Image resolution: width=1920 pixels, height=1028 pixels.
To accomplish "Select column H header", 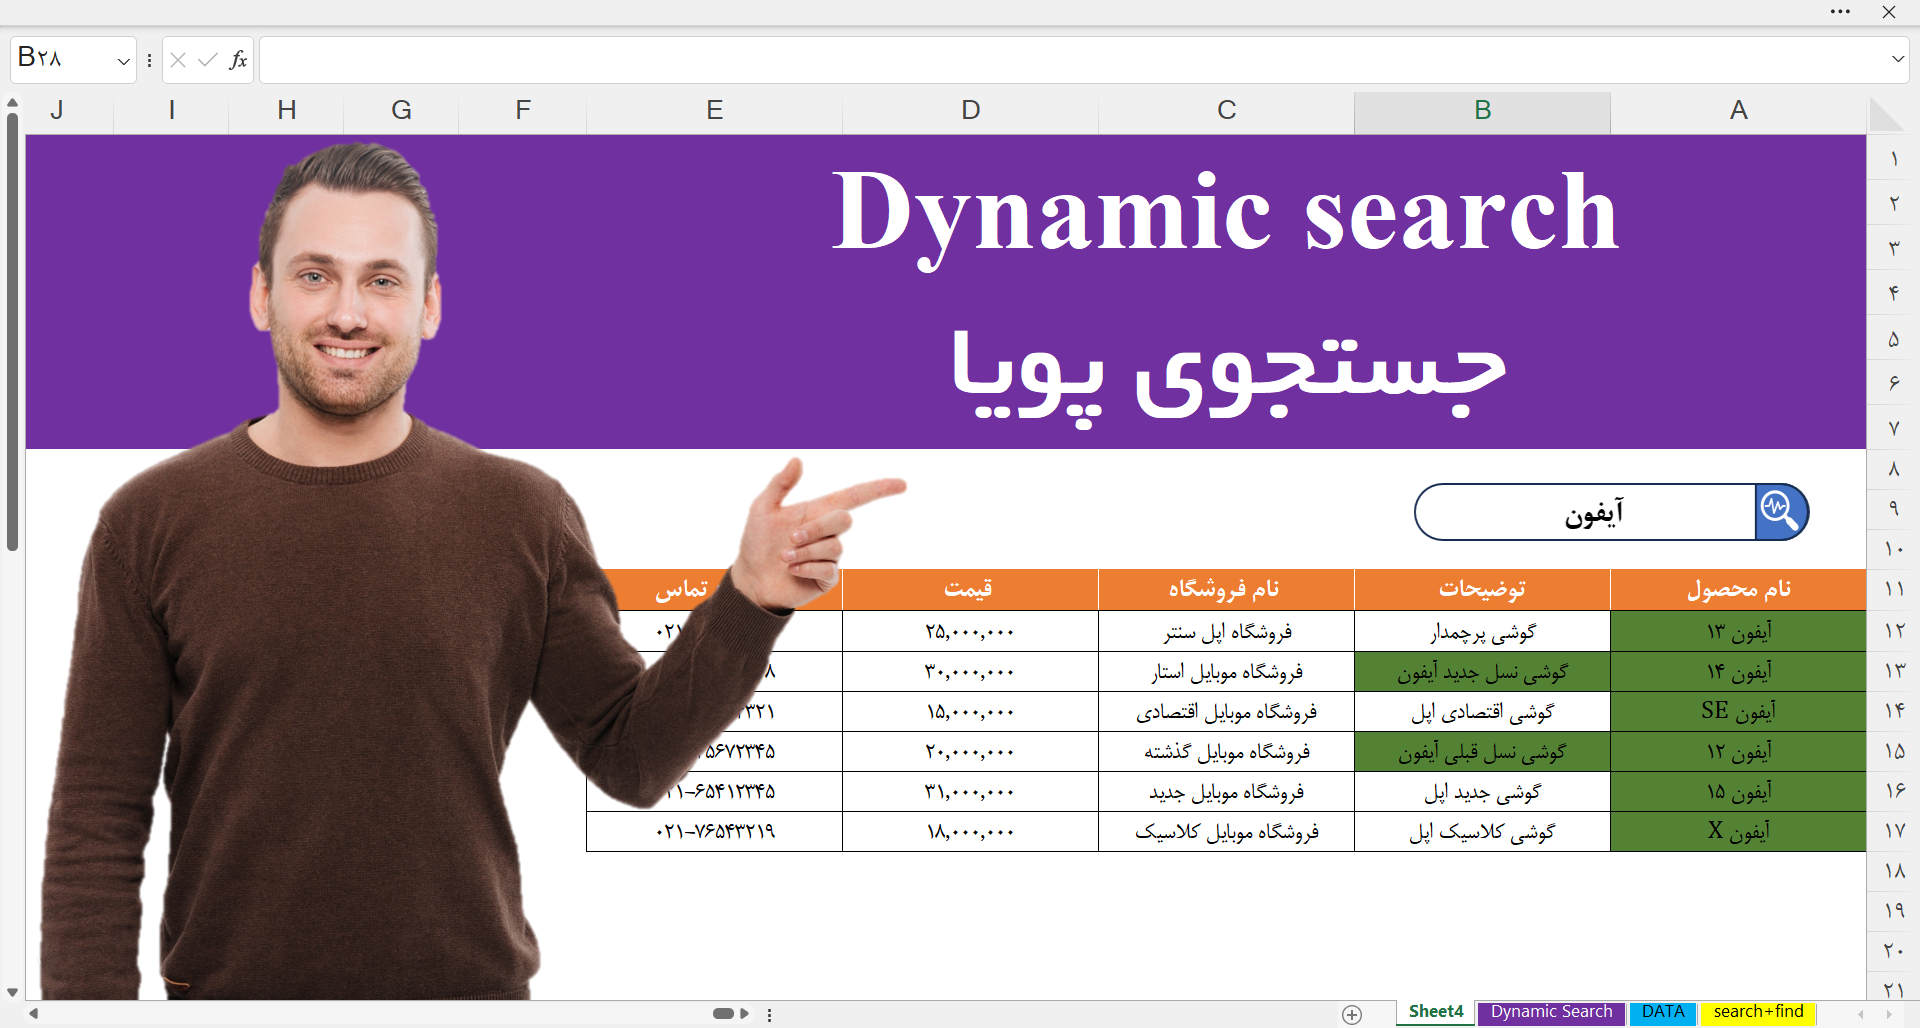I will point(286,111).
